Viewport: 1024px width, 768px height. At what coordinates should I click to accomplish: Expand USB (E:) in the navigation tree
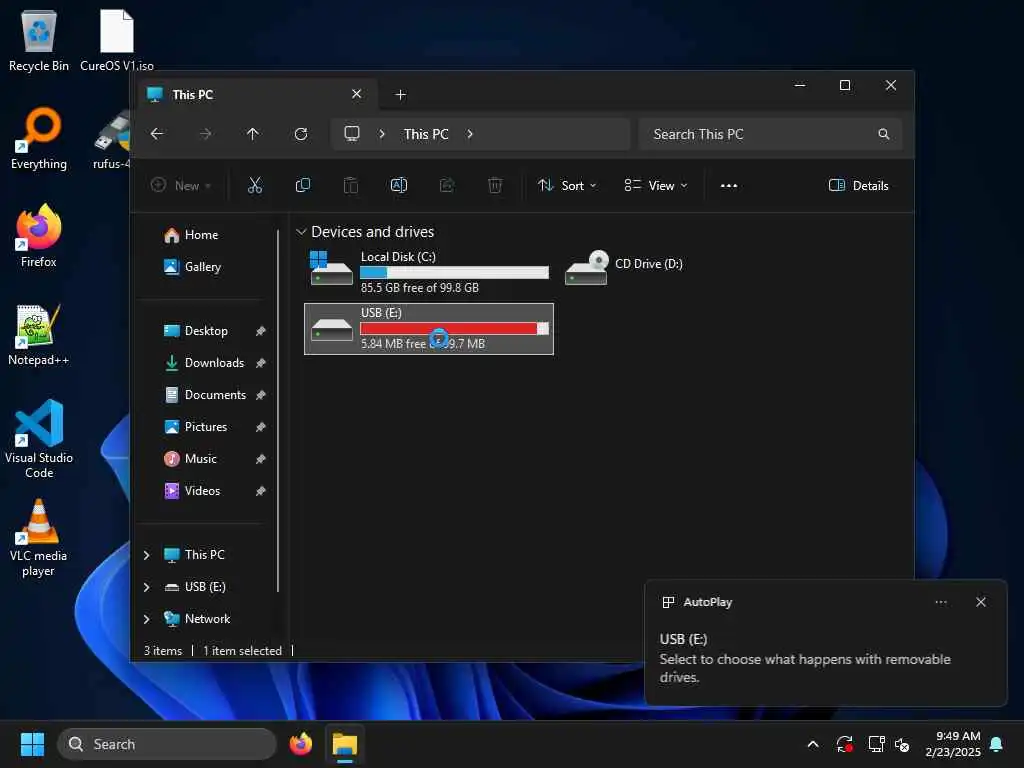(146, 587)
